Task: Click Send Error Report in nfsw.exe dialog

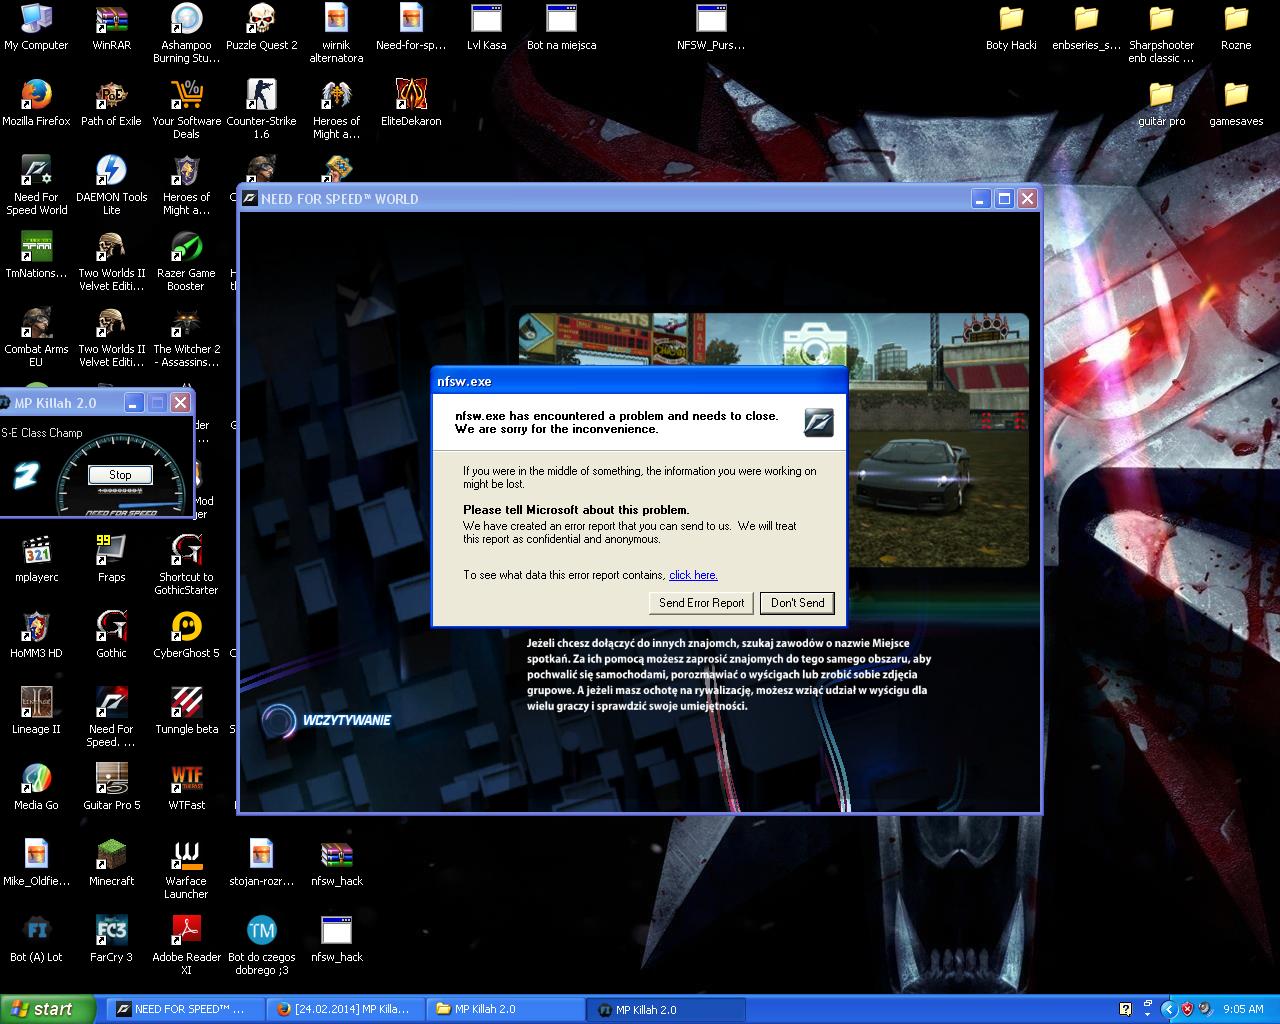Action: click(701, 603)
